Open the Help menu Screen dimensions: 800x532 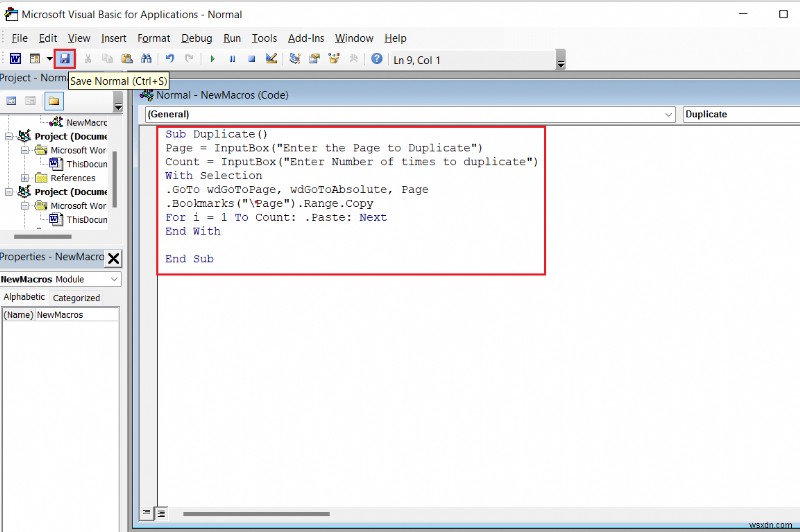point(395,38)
